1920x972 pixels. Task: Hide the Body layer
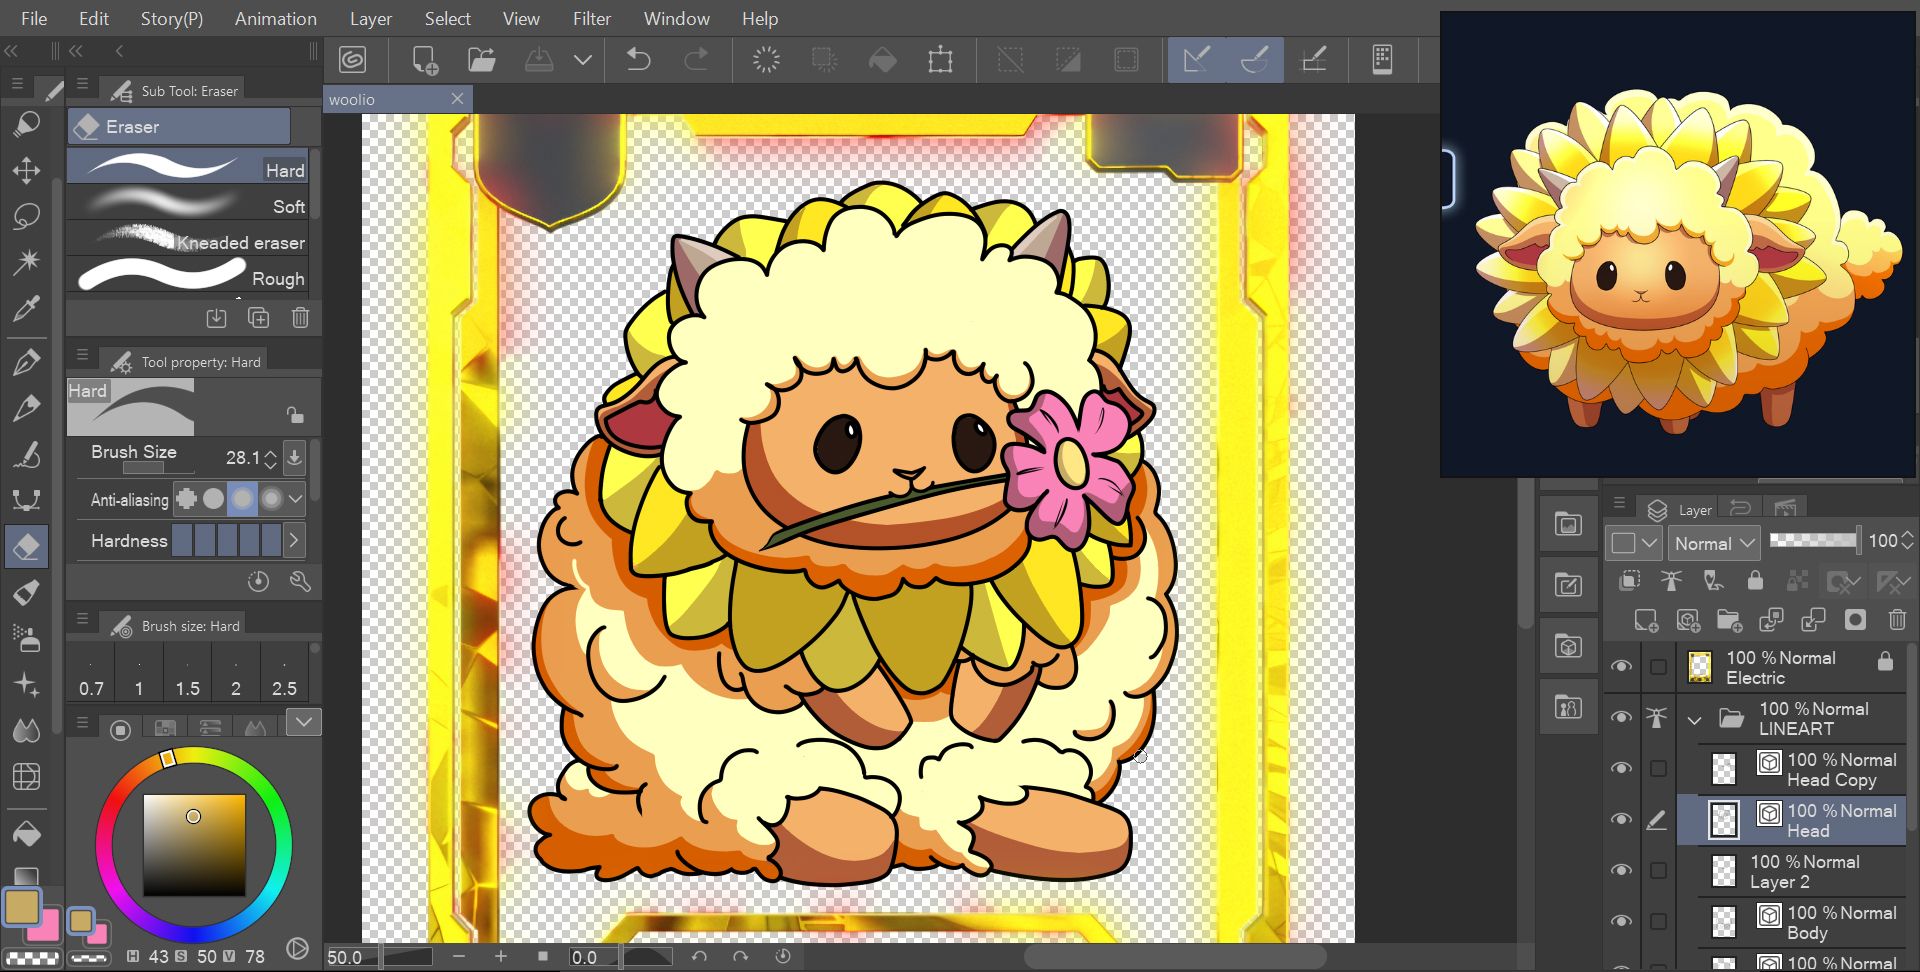[1622, 922]
